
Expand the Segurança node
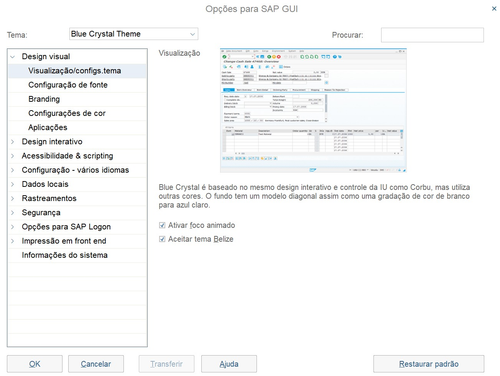(x=13, y=213)
